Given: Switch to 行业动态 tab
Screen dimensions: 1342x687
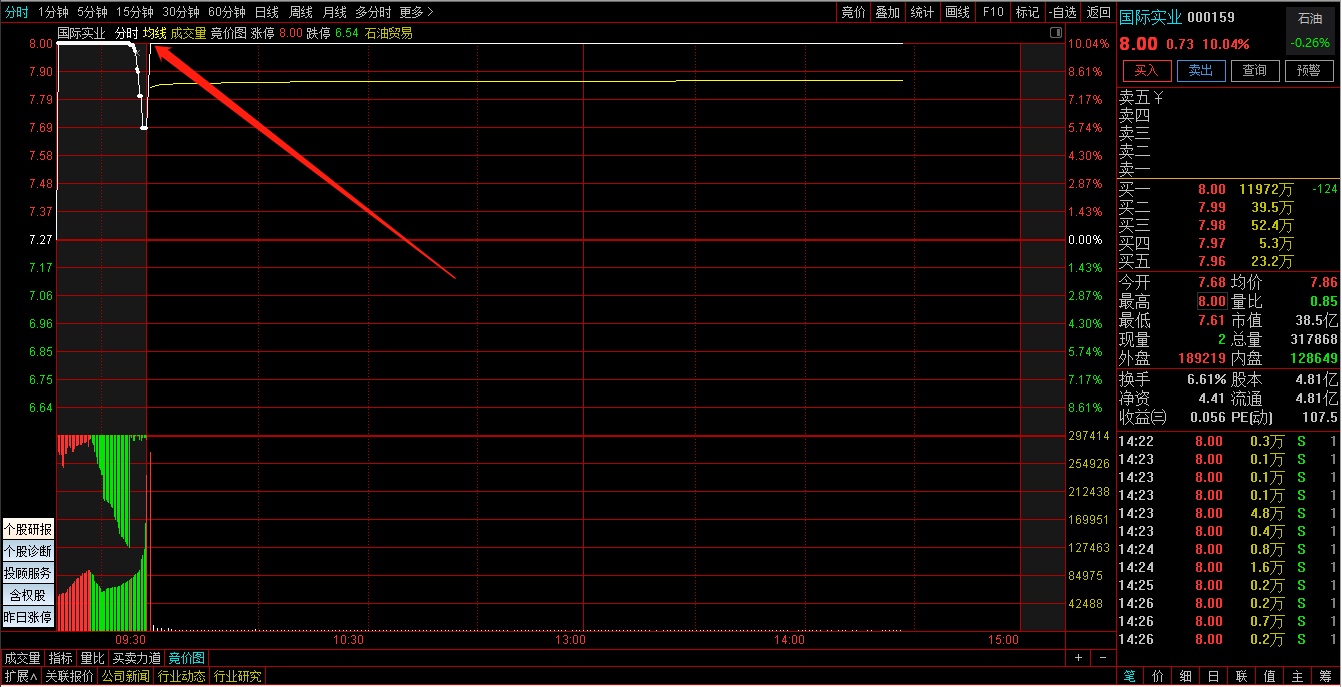Looking at the screenshot, I should click(x=181, y=676).
